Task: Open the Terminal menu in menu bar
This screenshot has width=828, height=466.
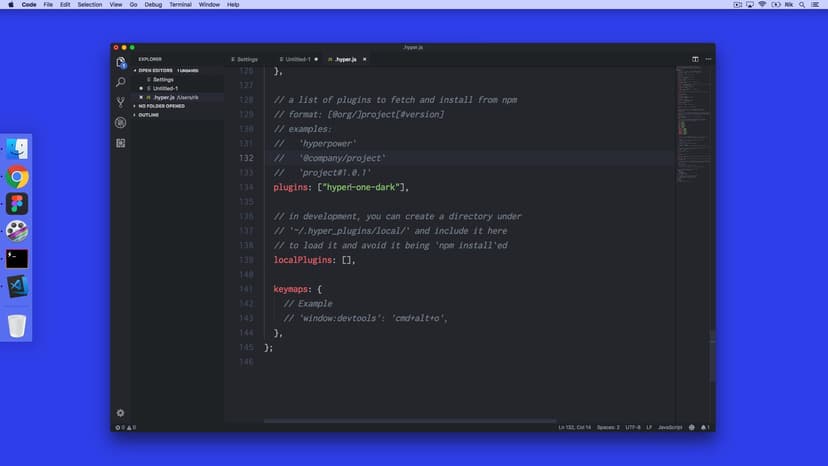Action: pos(180,5)
